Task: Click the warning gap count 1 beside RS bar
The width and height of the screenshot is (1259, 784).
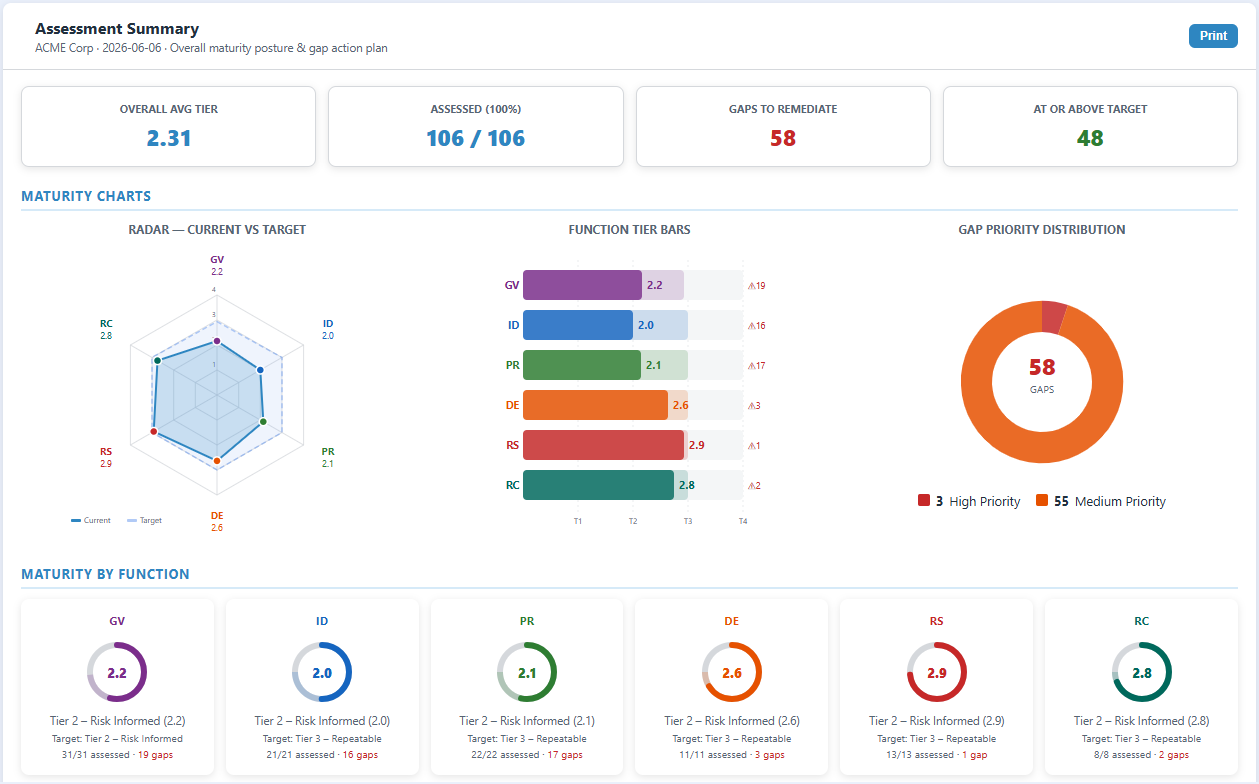Action: (755, 446)
